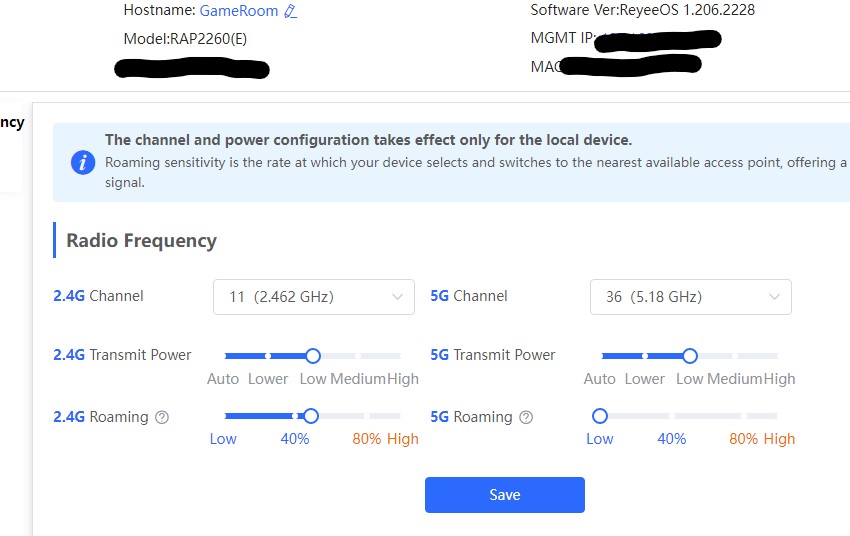Set 2.4G Transmit Power to Lower
Viewport: 850px width, 536px height.
(x=268, y=355)
